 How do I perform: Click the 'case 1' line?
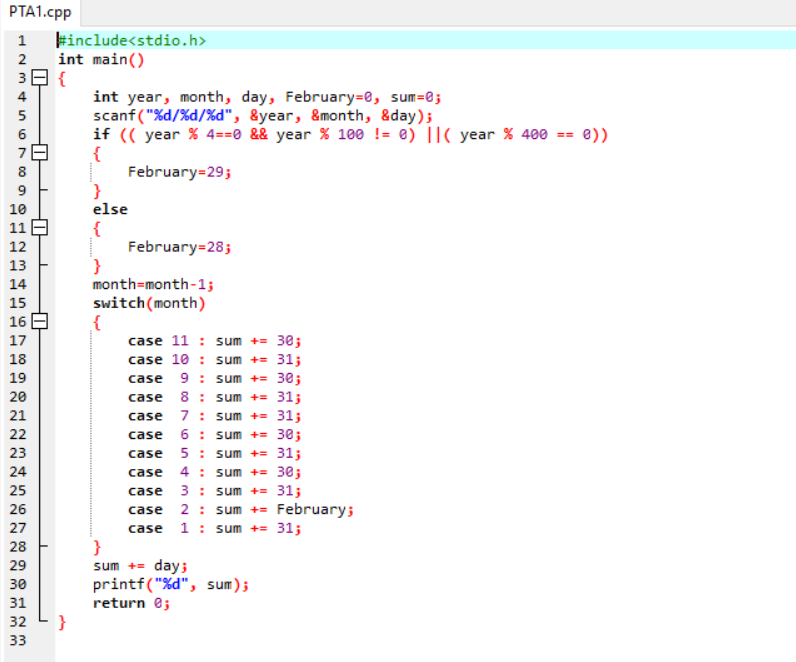click(215, 528)
